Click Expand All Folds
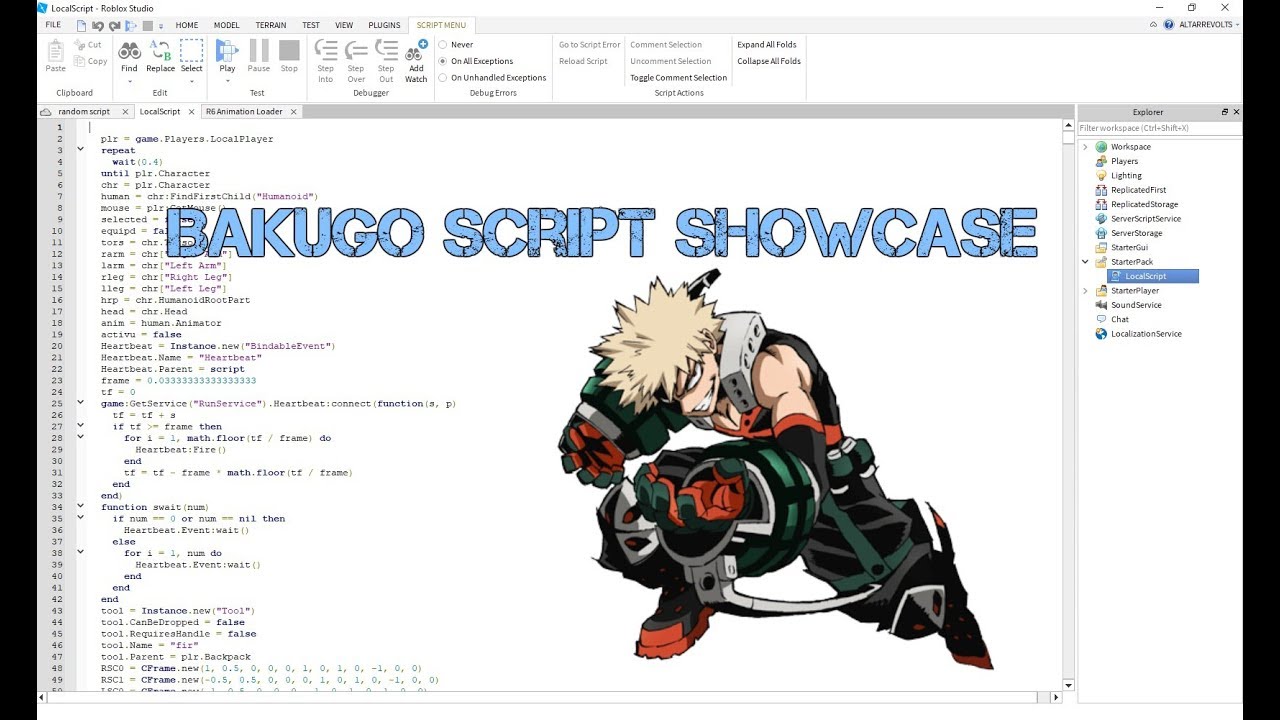Screen dimensions: 1280x720 click(x=767, y=45)
